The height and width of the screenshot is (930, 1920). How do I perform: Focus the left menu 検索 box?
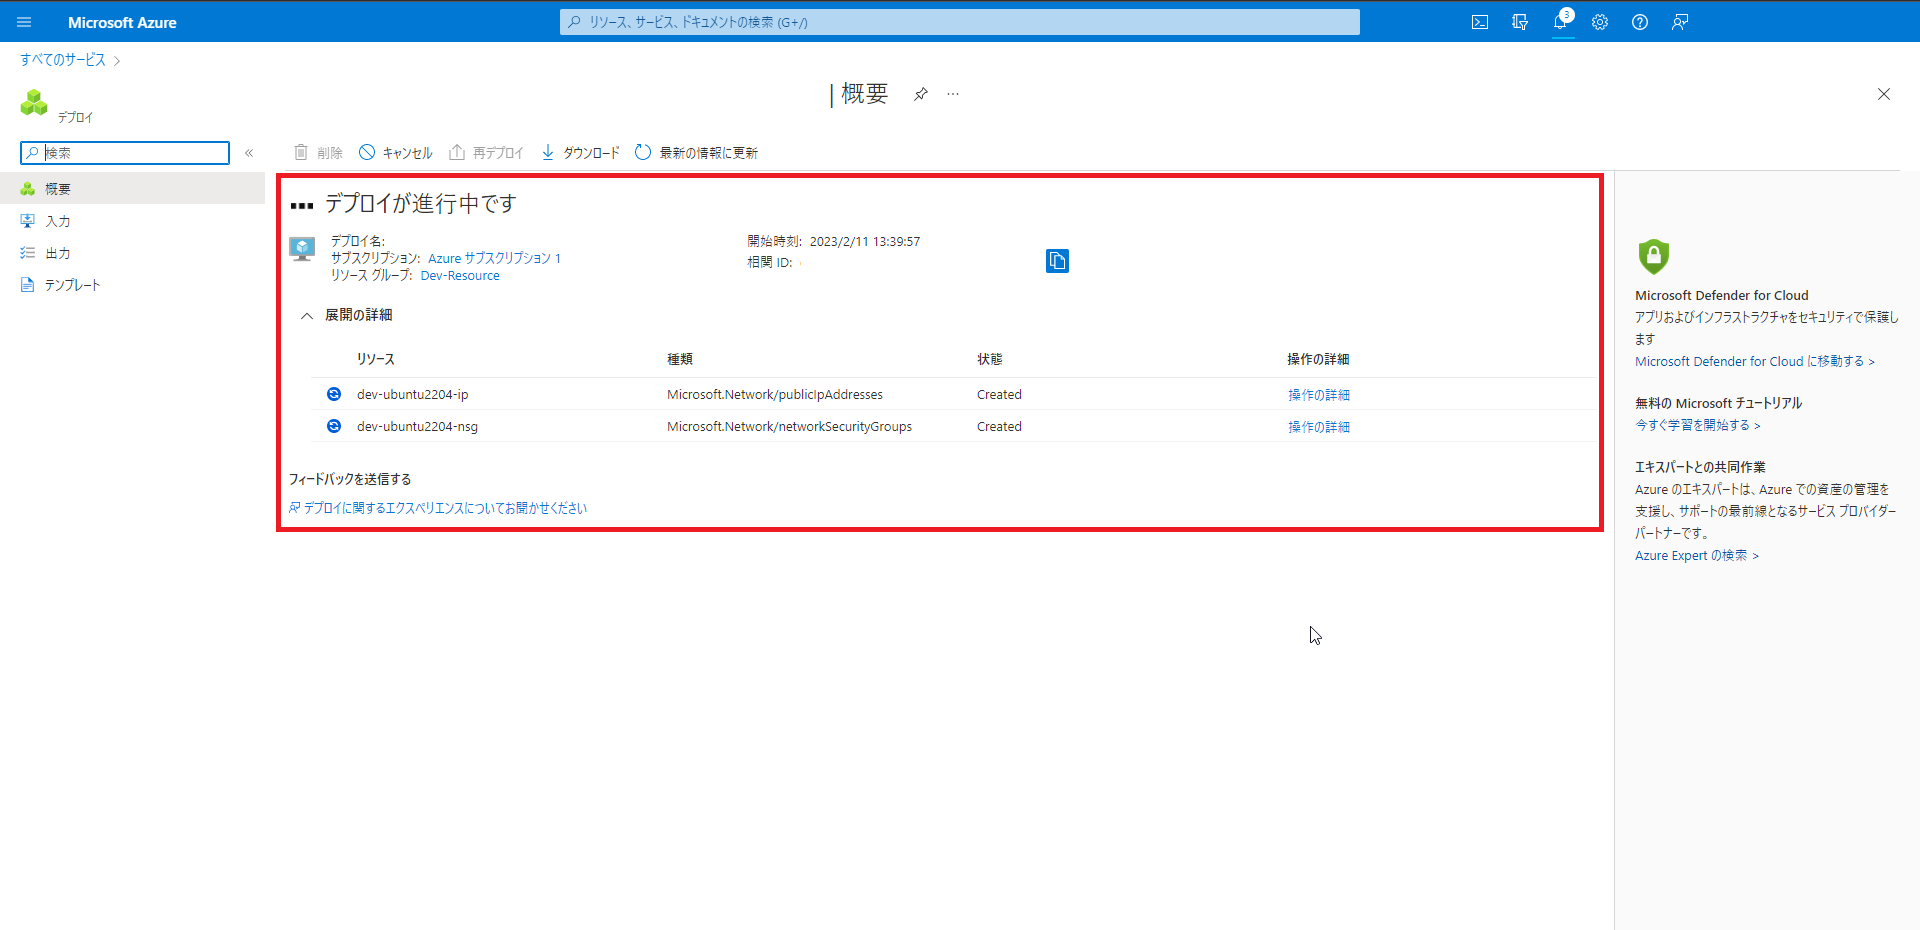125,153
